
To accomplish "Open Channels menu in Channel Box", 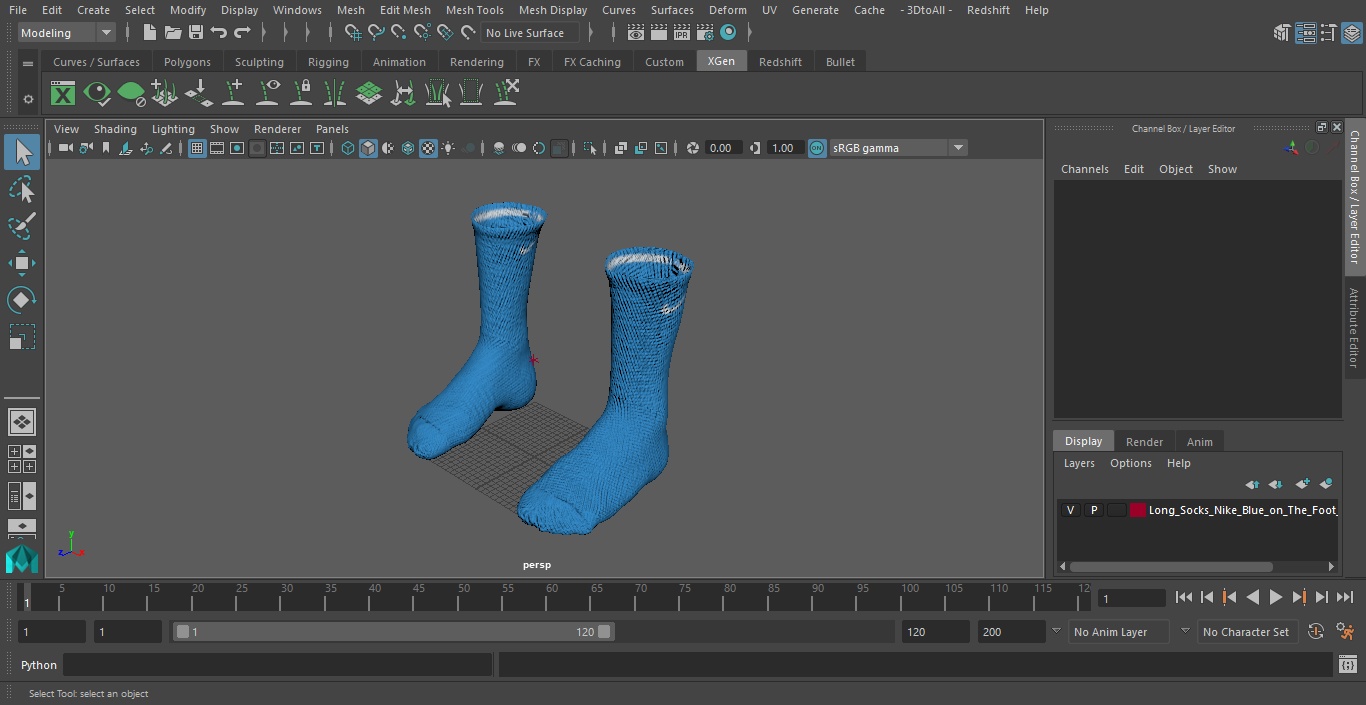I will click(x=1084, y=169).
